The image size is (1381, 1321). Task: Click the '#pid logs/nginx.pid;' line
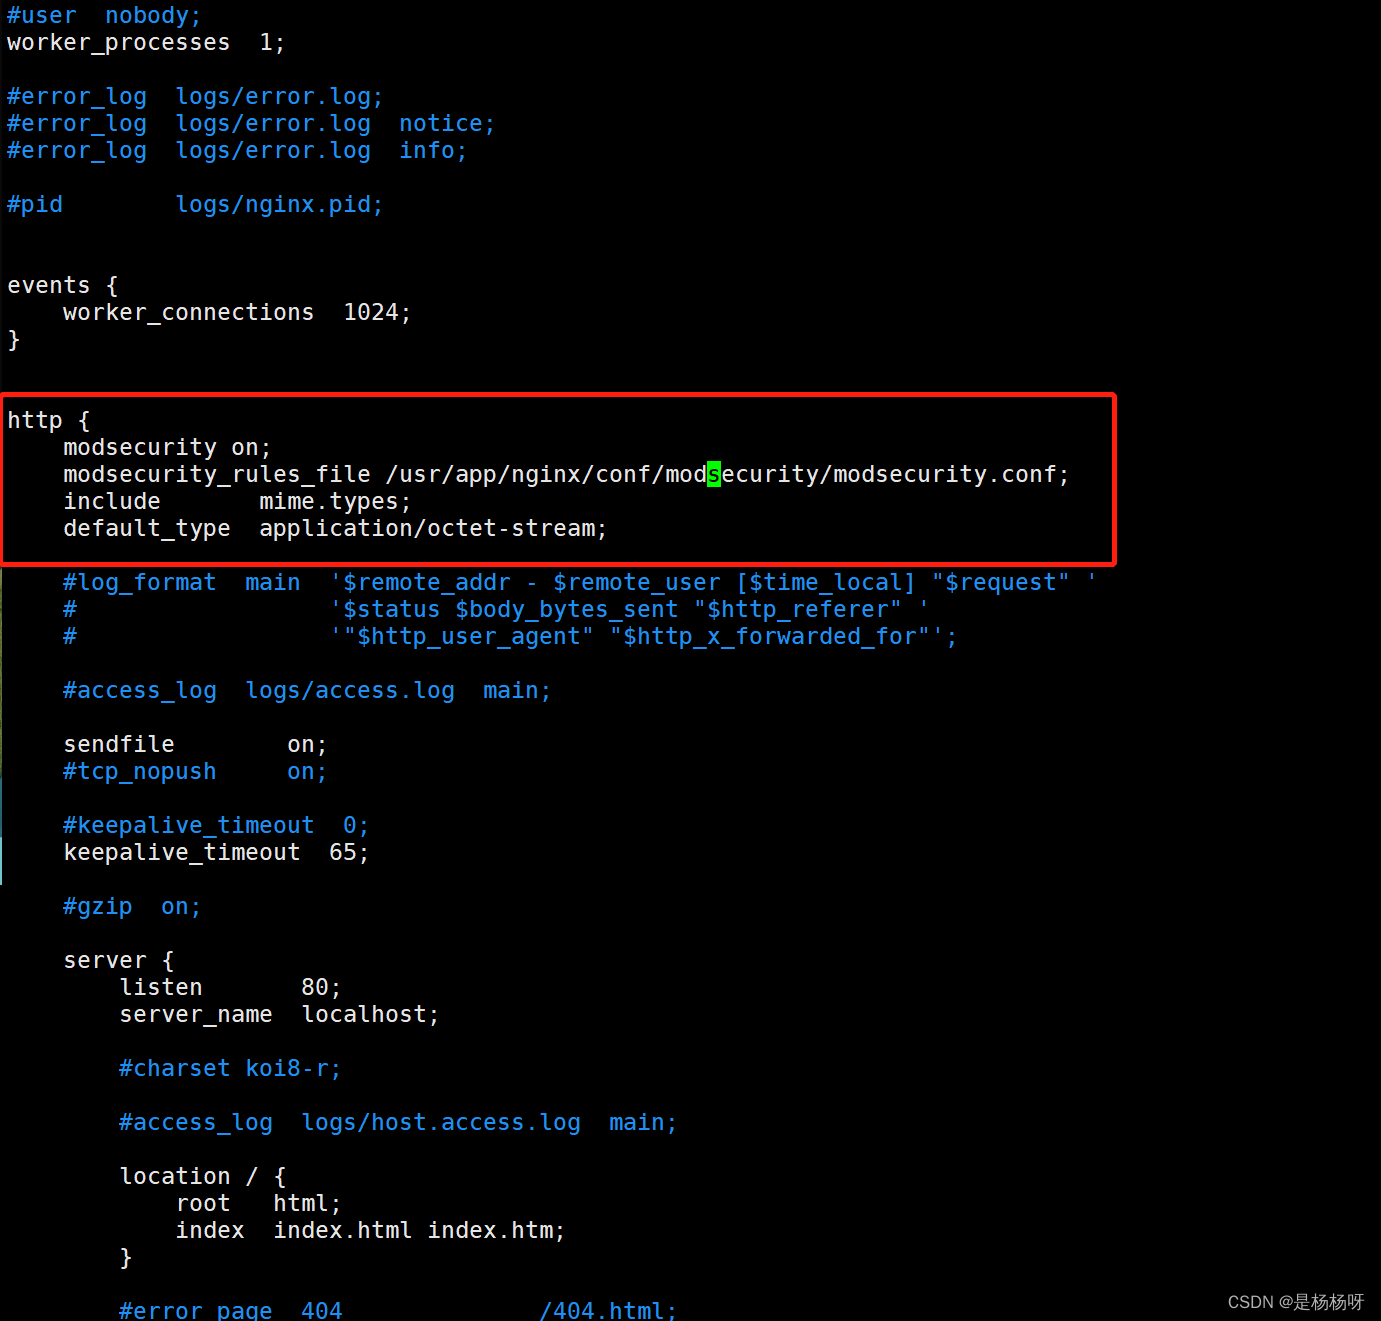click(195, 205)
